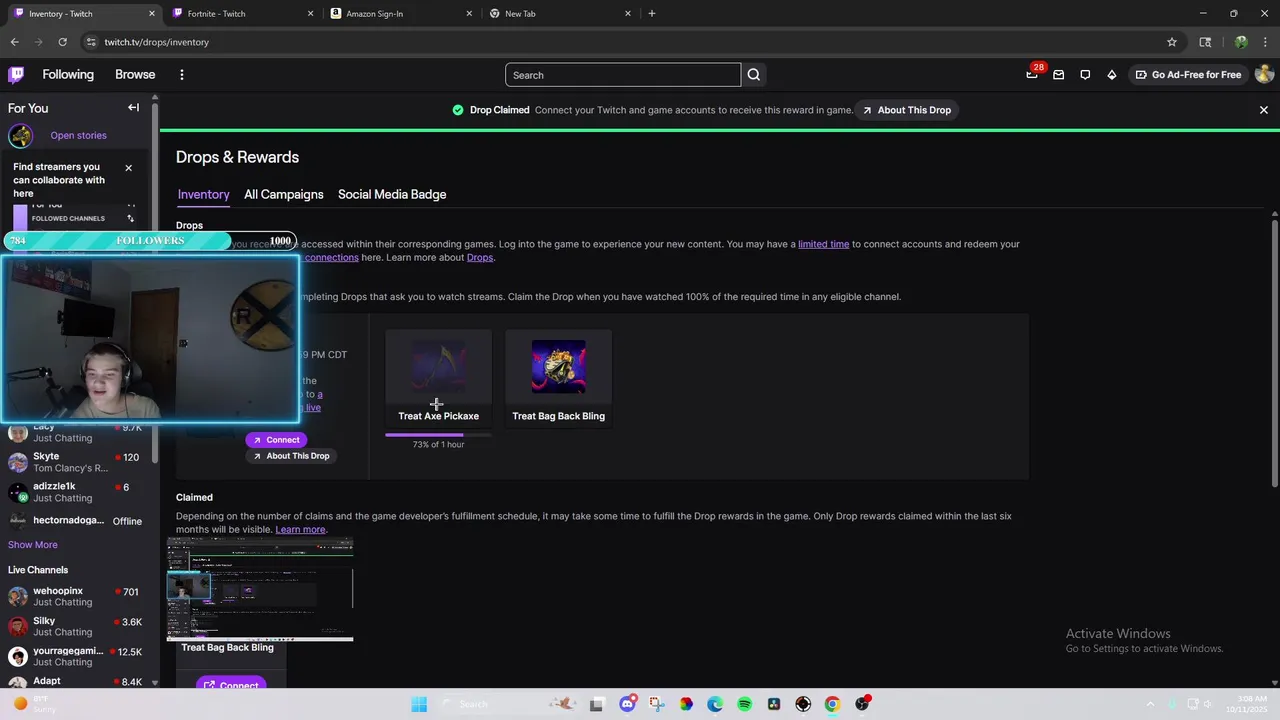Open yourragegaming live channel
The image size is (1280, 720).
[78, 656]
